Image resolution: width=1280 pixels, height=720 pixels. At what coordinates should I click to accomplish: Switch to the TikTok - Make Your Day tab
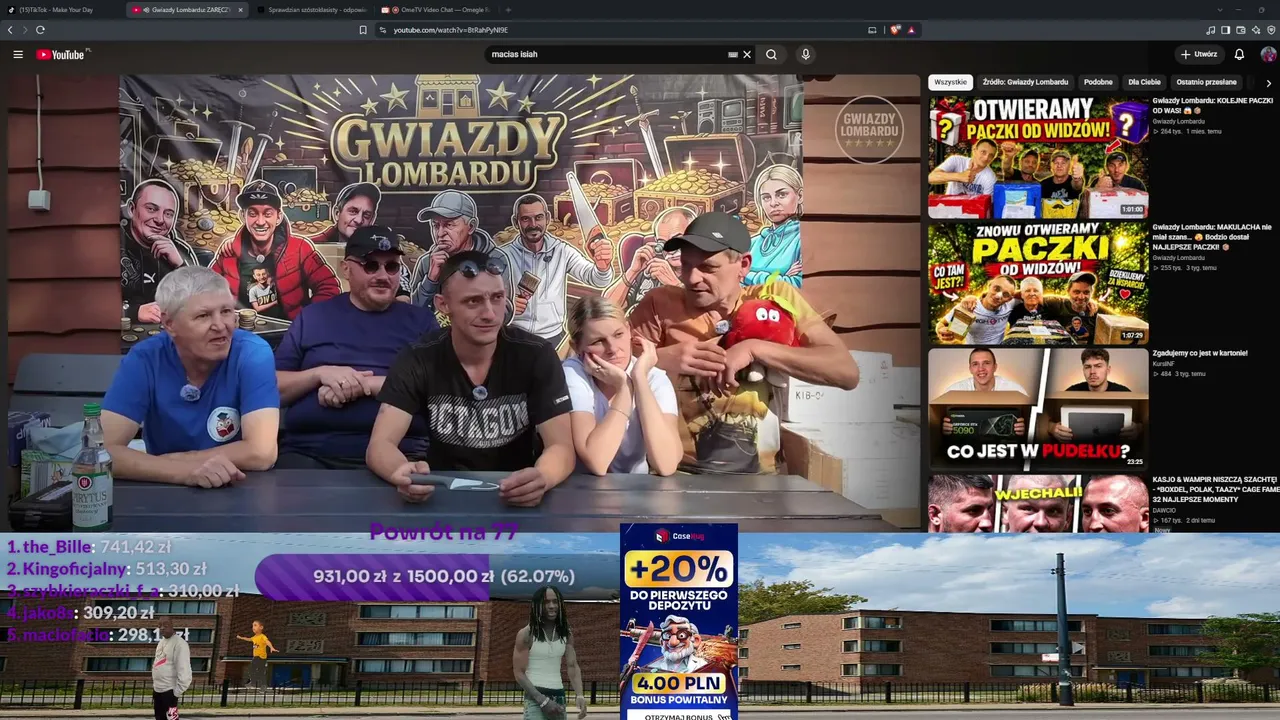(58, 10)
